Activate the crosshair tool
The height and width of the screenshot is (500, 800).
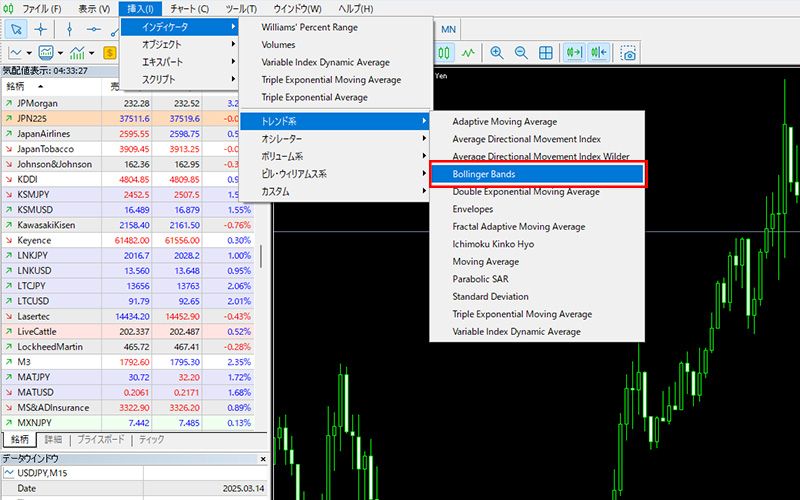(x=42, y=29)
